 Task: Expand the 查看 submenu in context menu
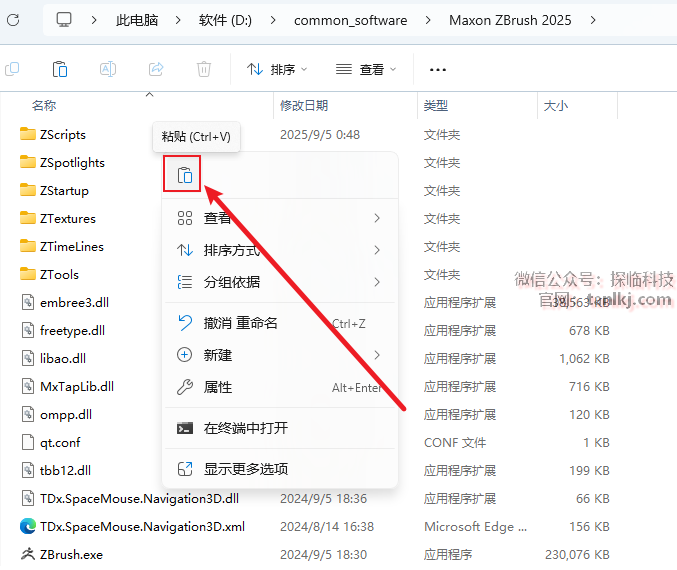pos(280,218)
